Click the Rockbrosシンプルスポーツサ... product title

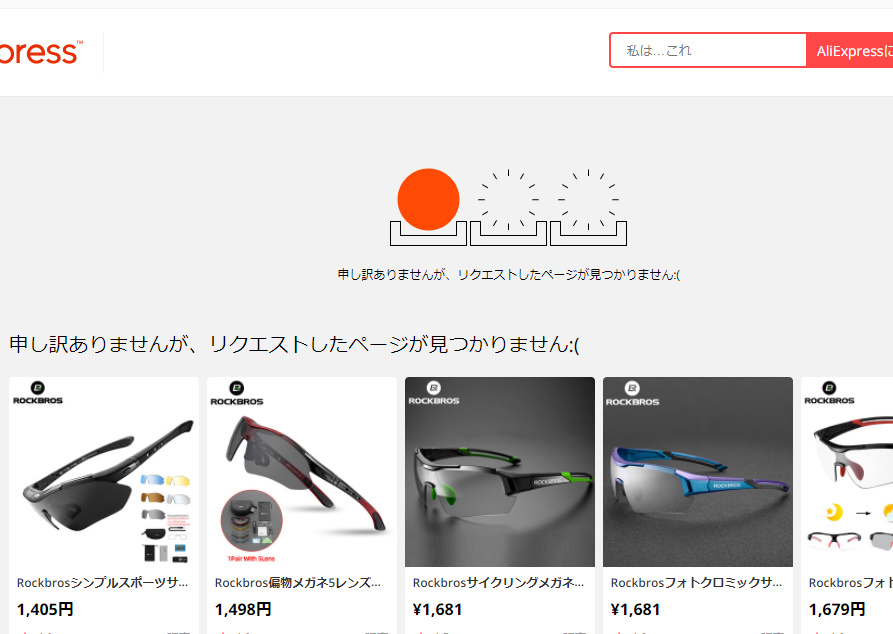(103, 583)
